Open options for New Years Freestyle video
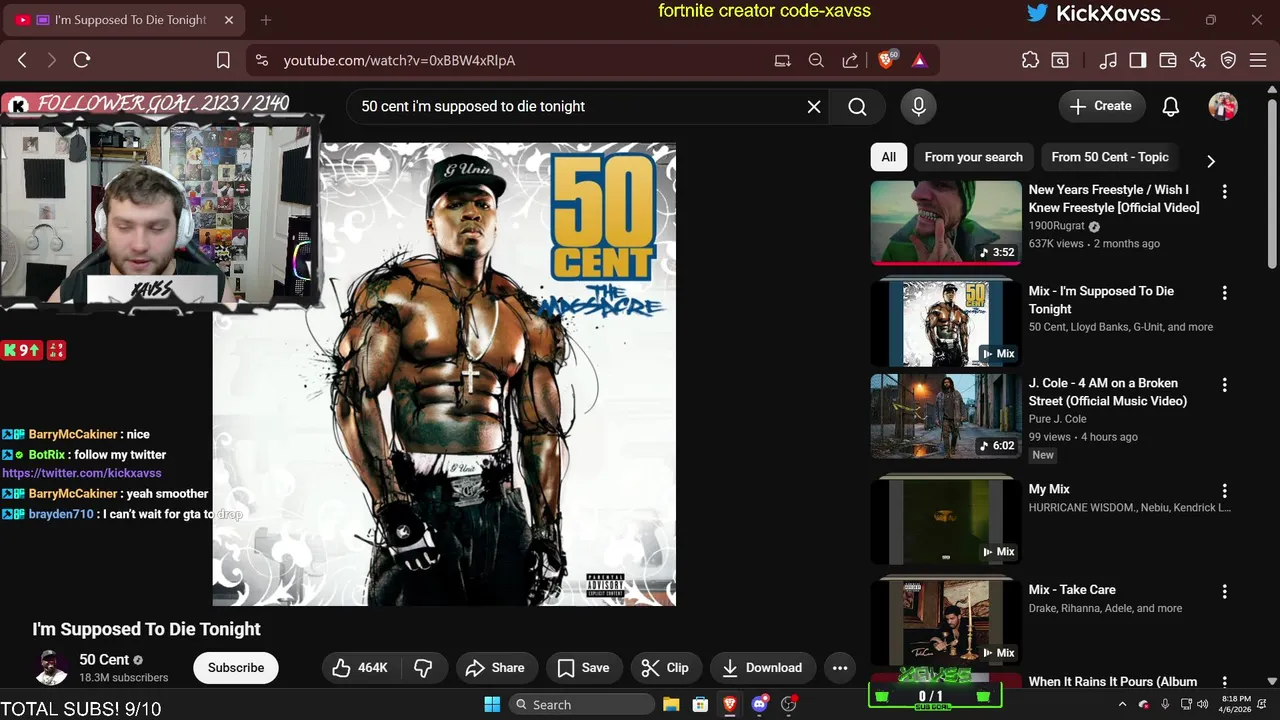This screenshot has width=1280, height=720. click(1224, 191)
